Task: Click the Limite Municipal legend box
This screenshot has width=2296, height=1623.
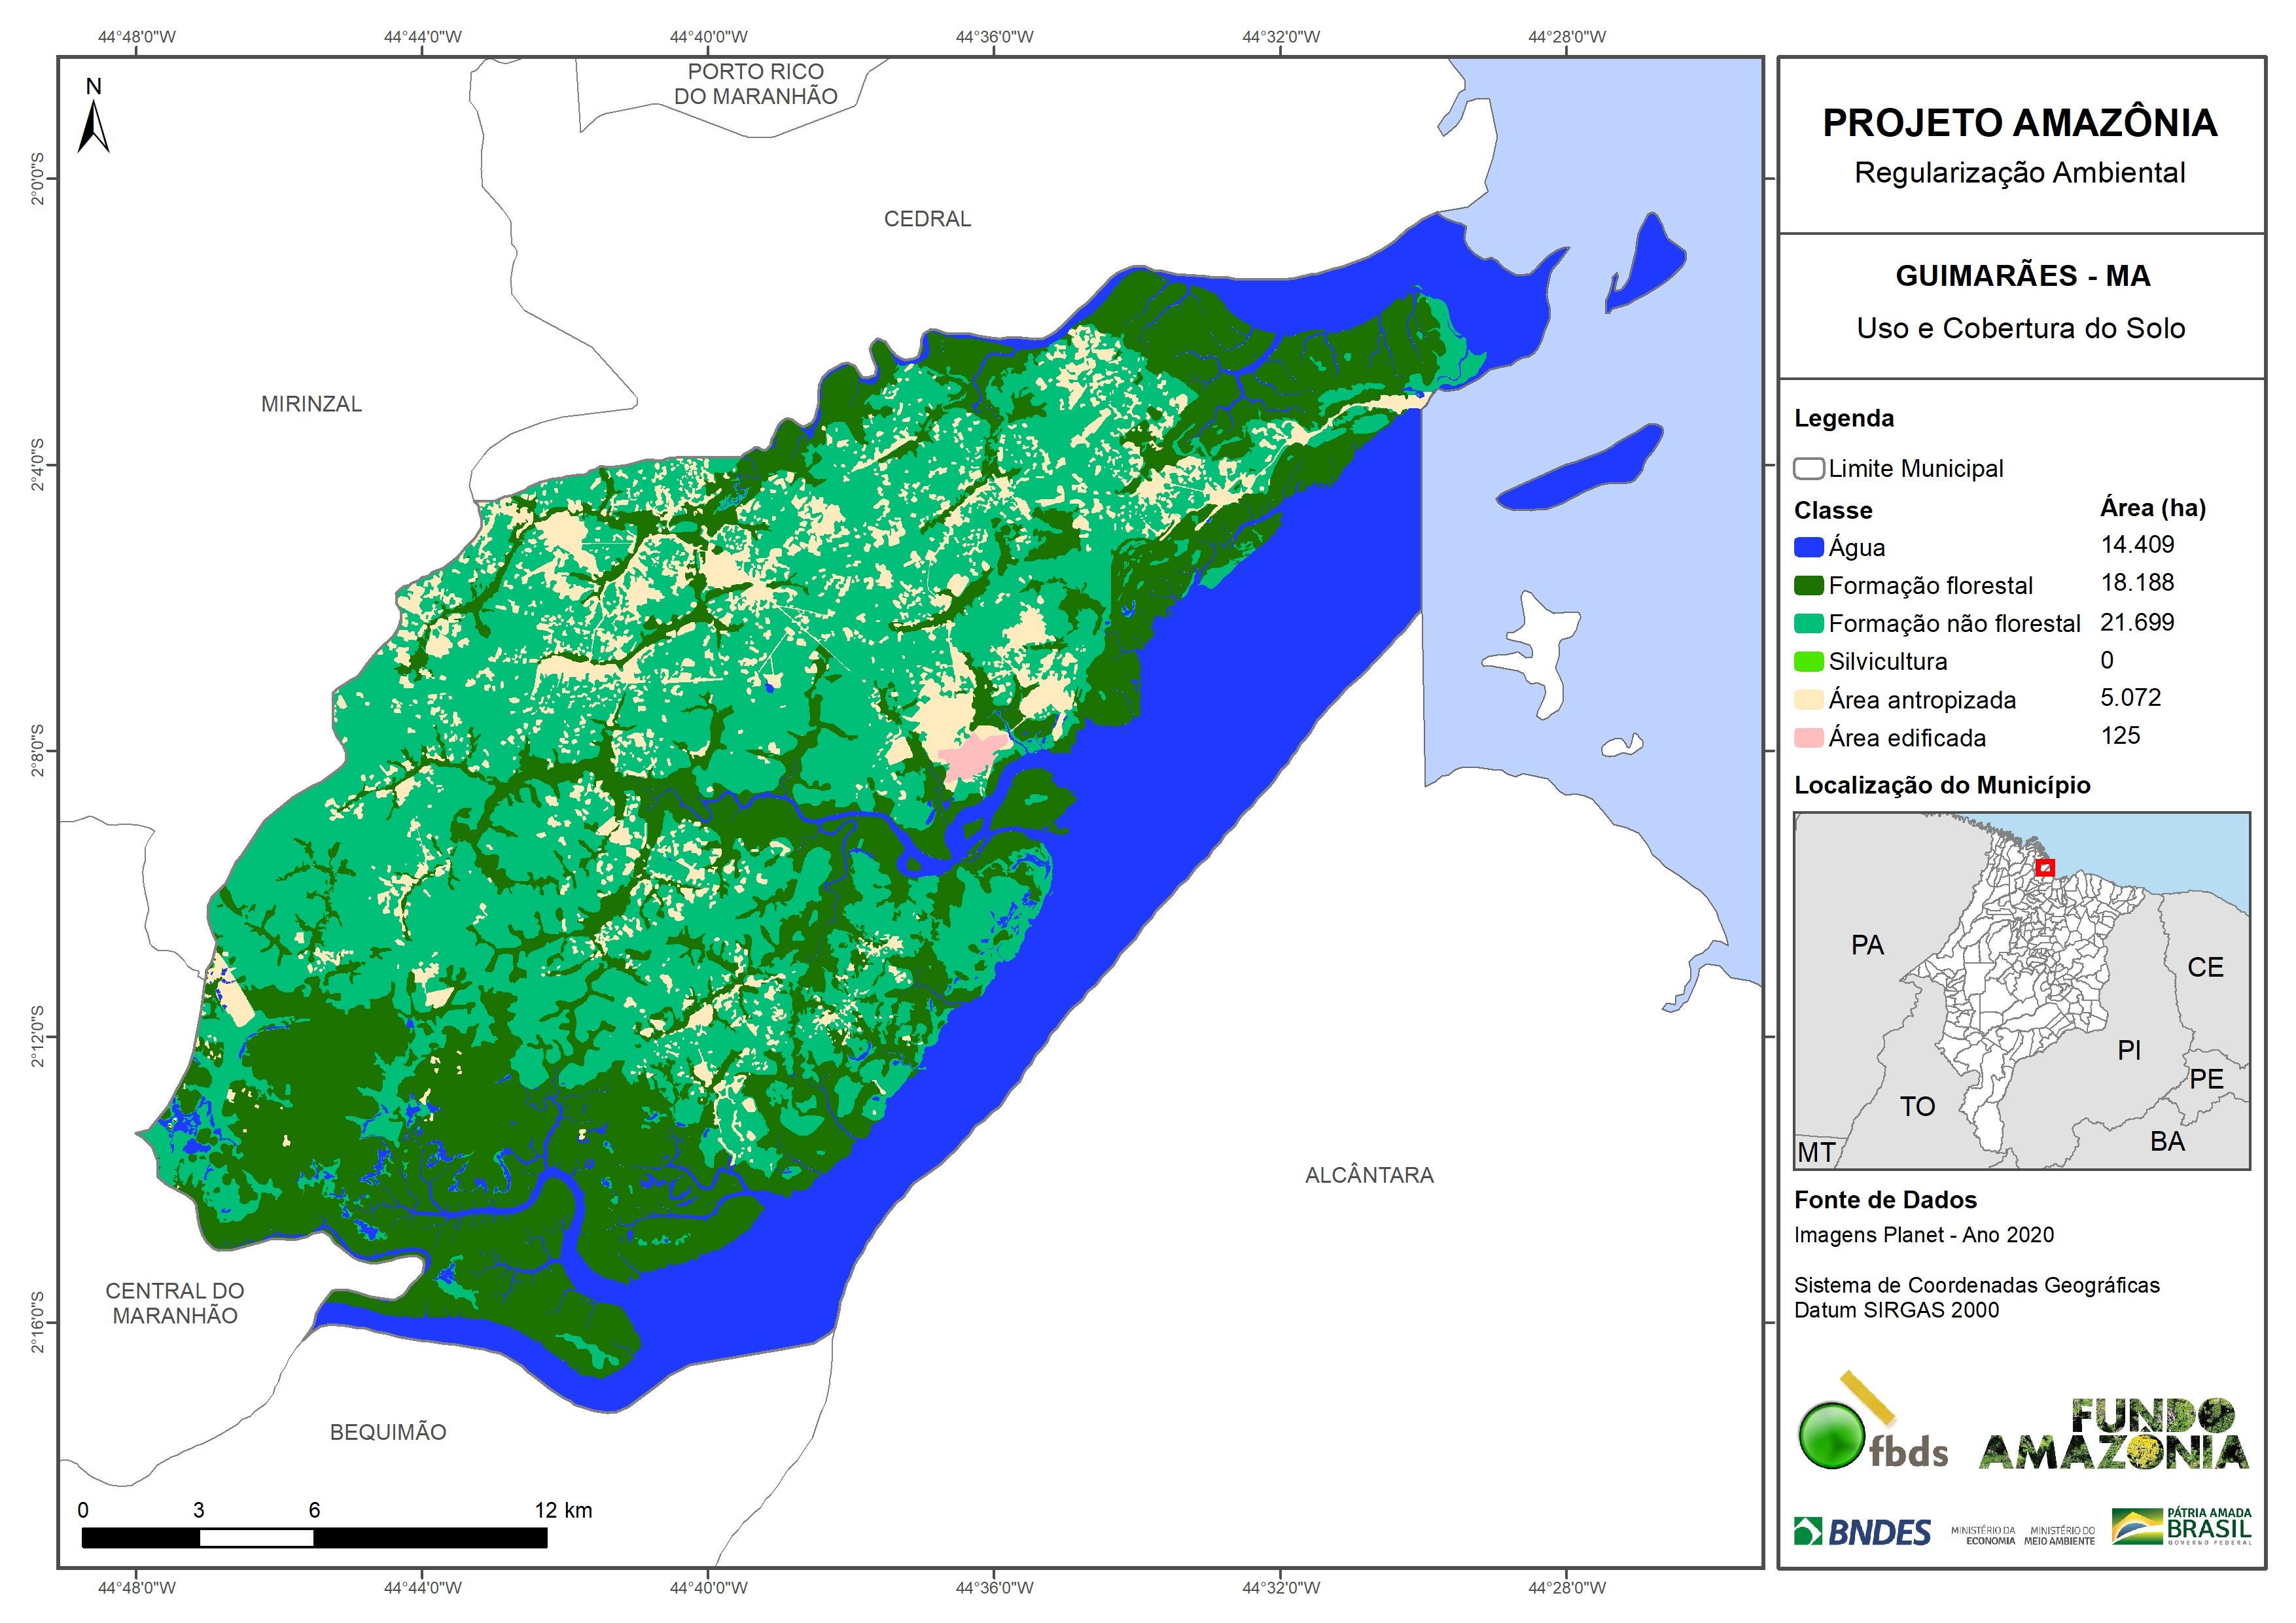Action: click(x=1808, y=468)
